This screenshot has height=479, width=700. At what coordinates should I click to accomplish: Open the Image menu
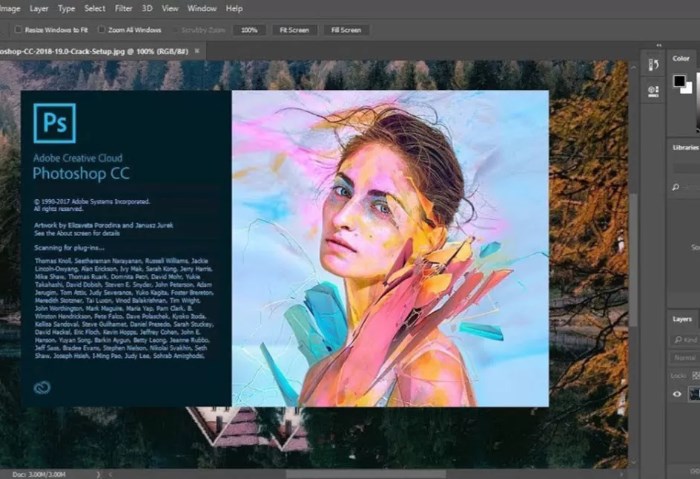coord(10,8)
